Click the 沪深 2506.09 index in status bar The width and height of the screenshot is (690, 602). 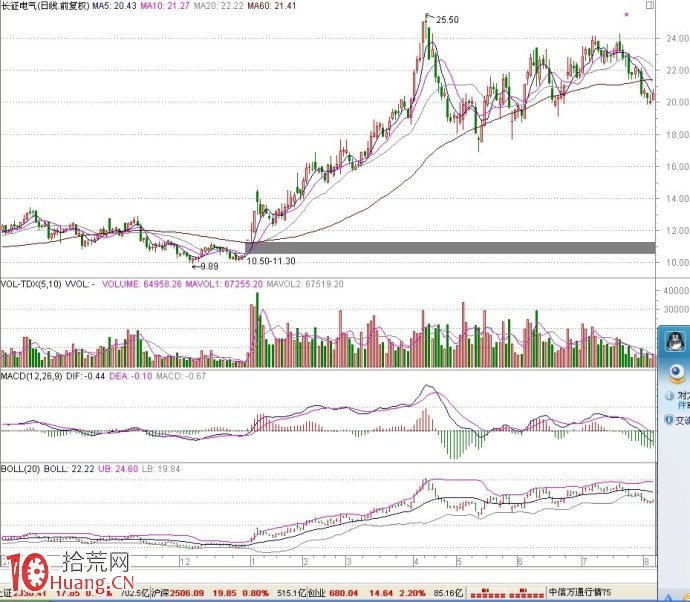tap(177, 593)
